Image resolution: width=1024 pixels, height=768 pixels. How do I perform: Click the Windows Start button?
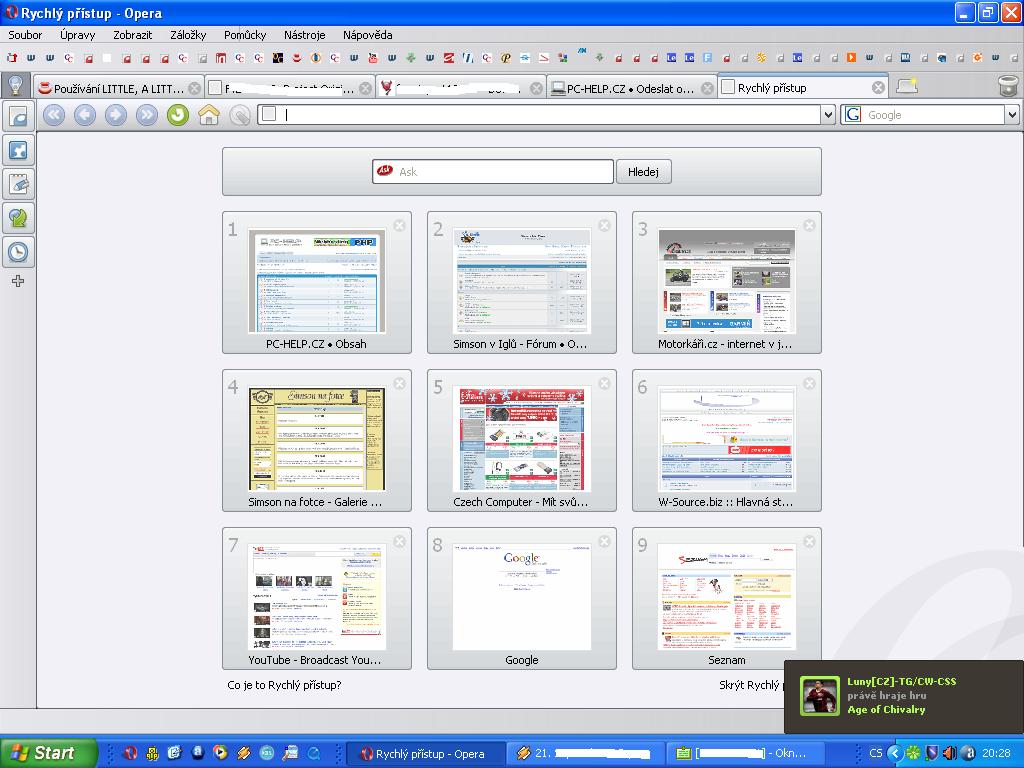click(x=48, y=753)
